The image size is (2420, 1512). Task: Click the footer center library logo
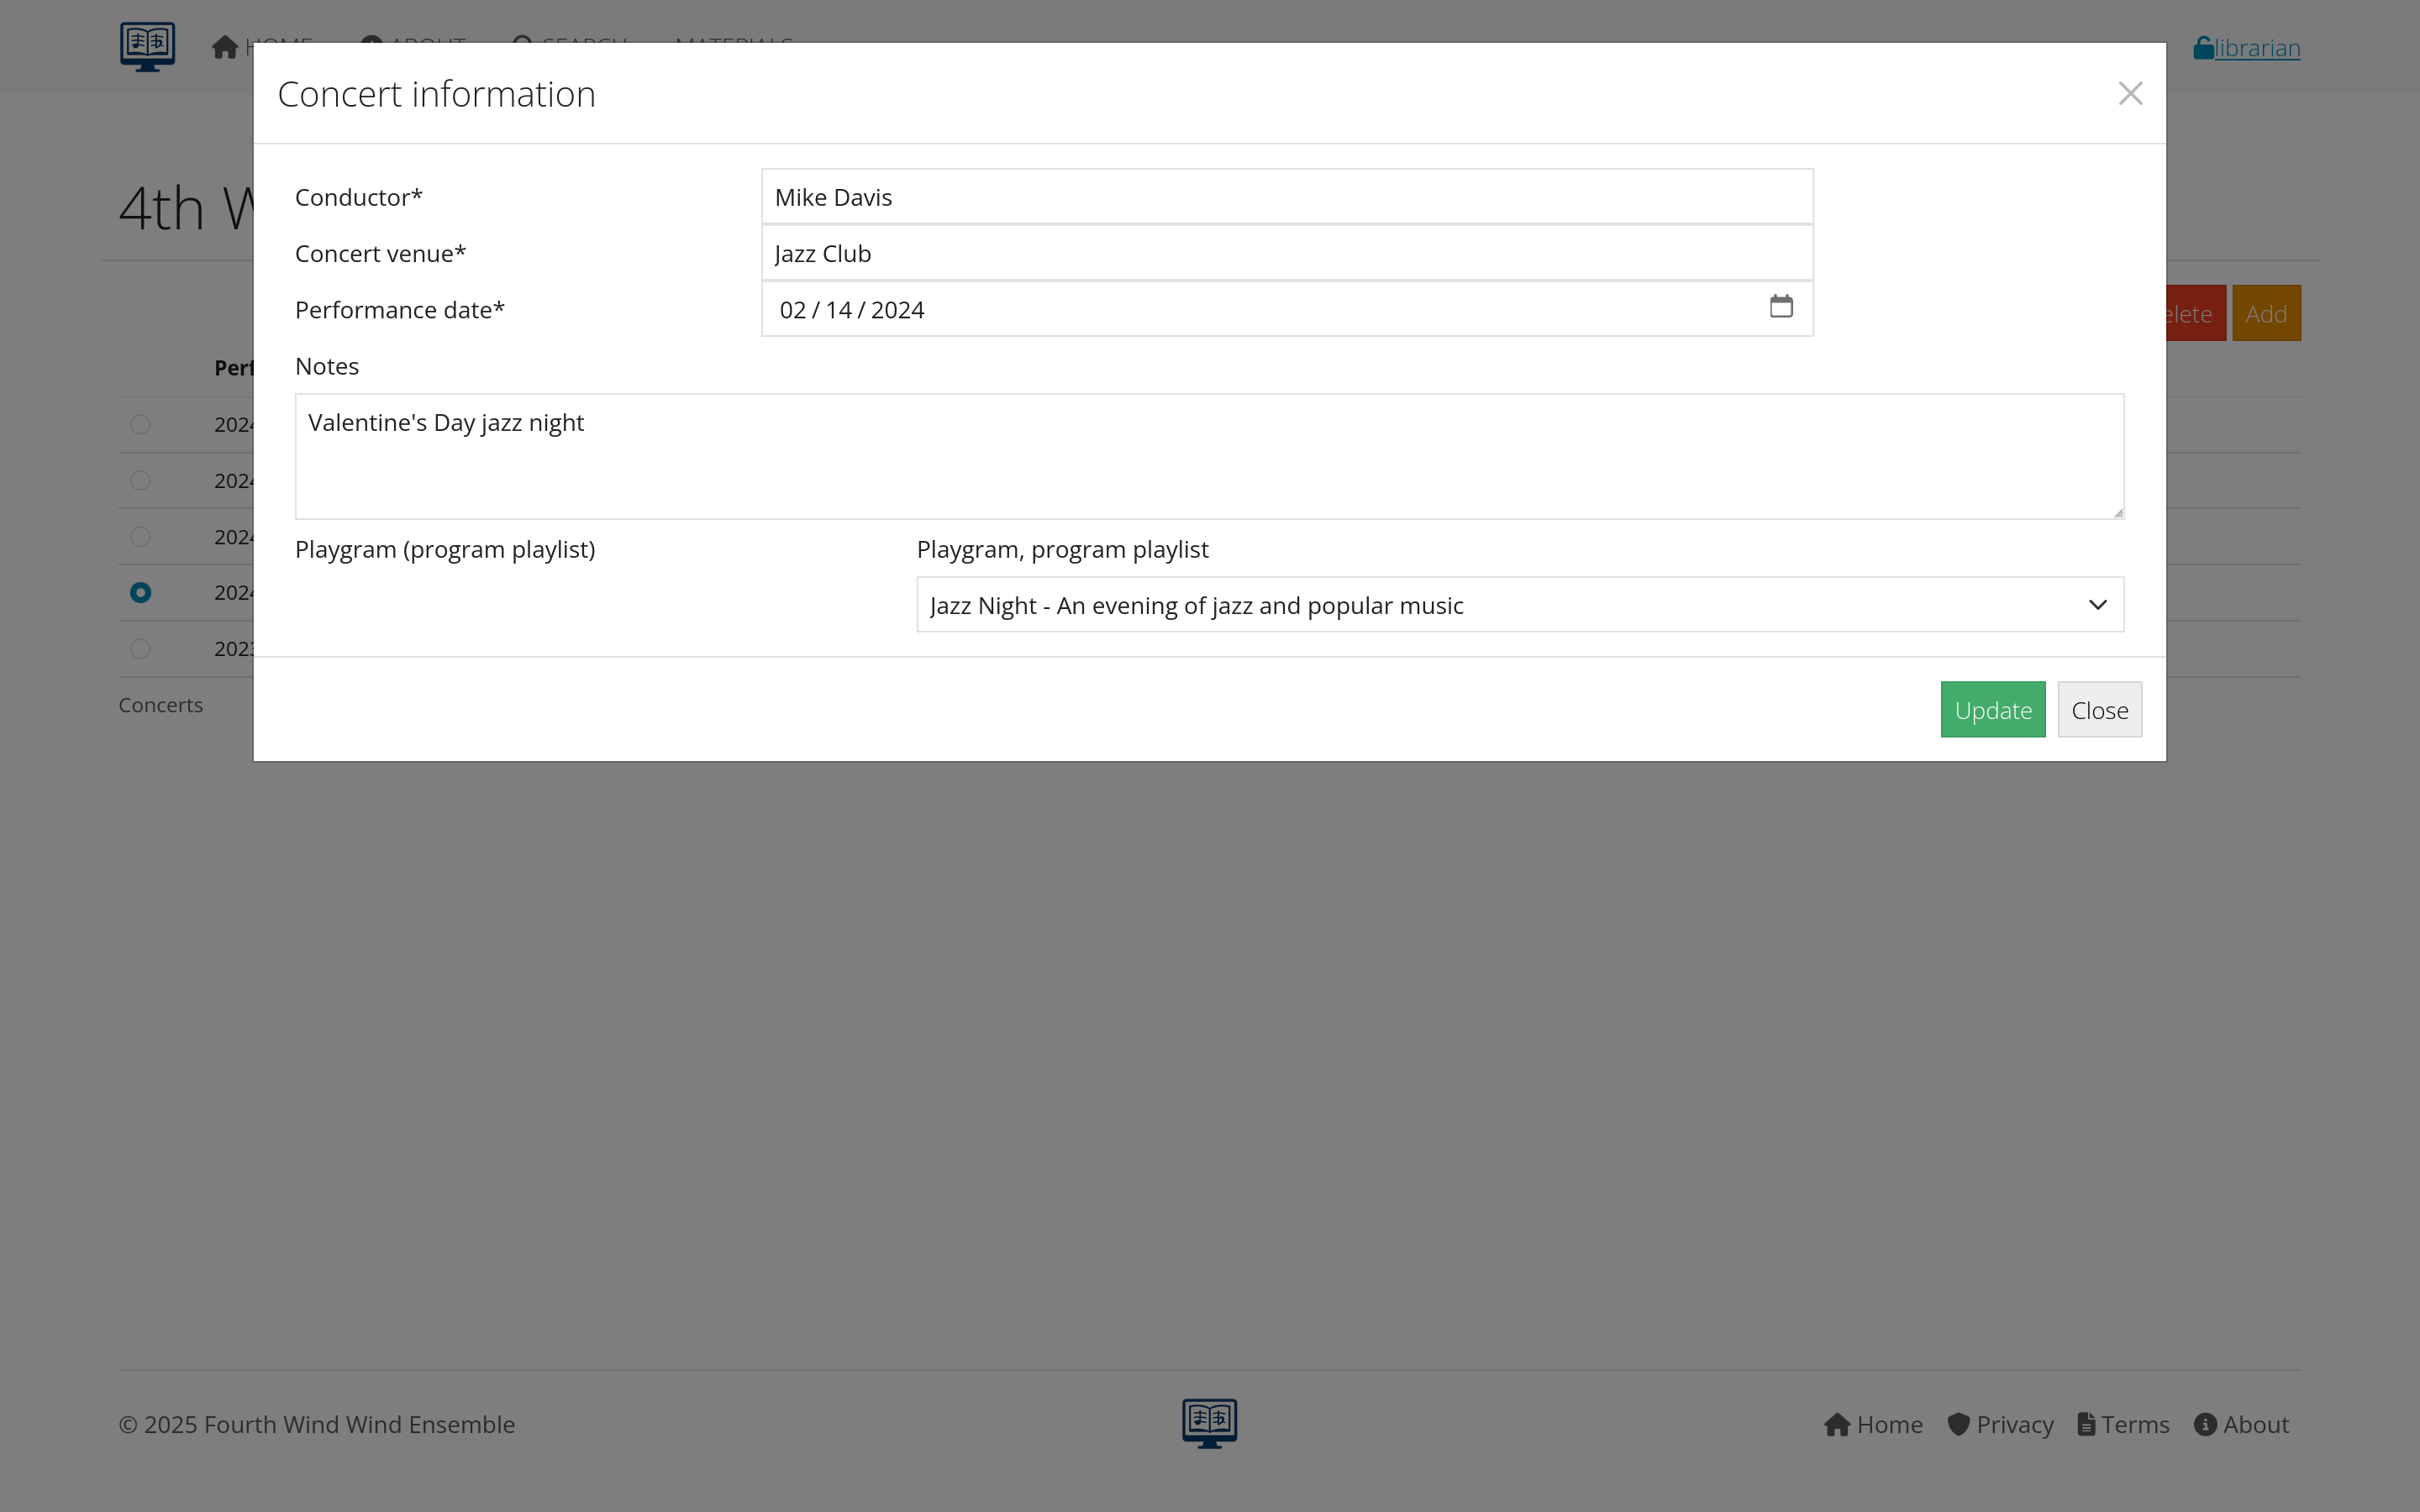pos(1209,1422)
